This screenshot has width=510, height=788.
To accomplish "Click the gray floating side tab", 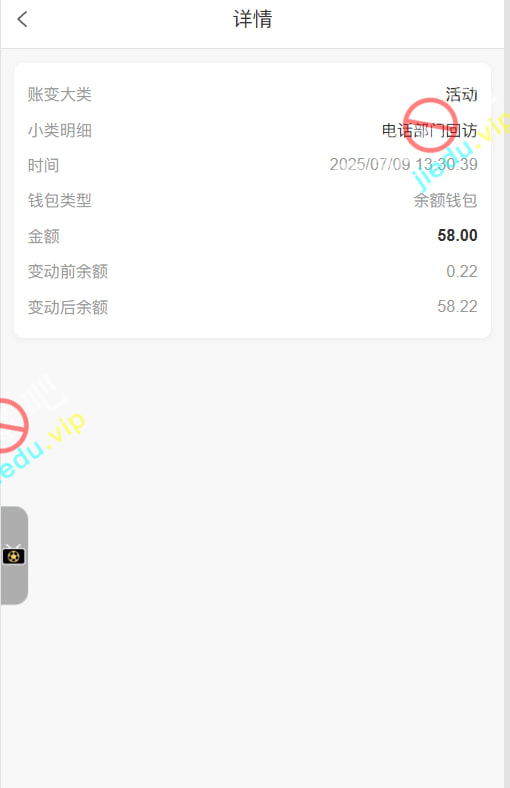I will click(14, 555).
